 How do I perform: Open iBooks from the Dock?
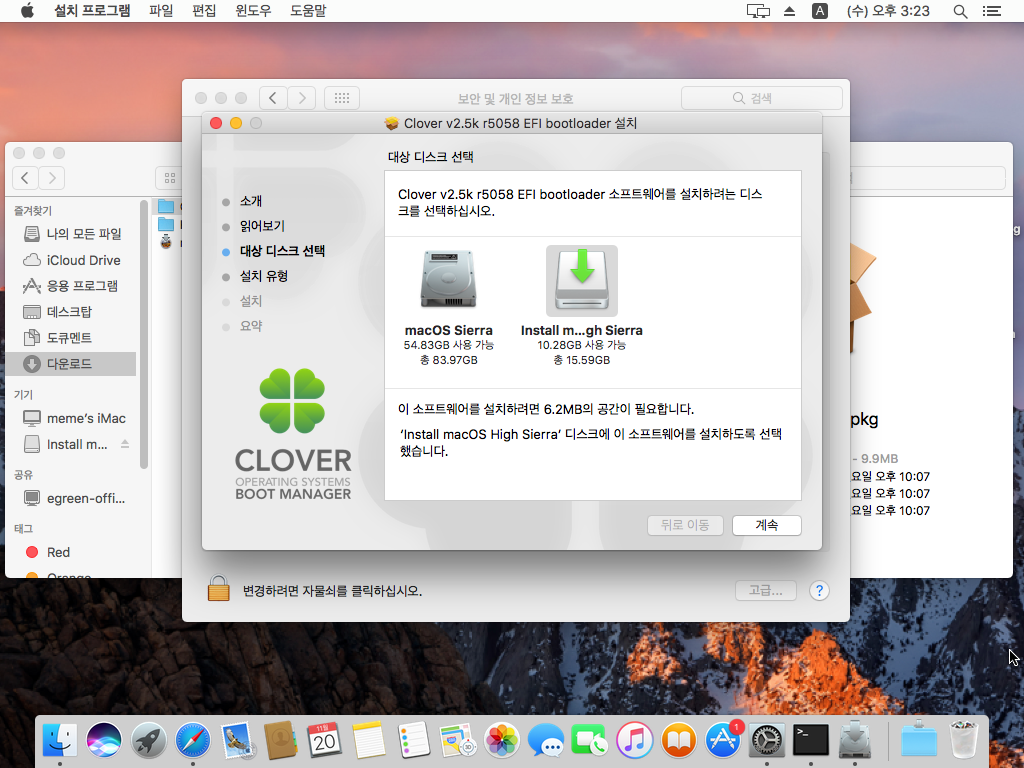pyautogui.click(x=679, y=740)
